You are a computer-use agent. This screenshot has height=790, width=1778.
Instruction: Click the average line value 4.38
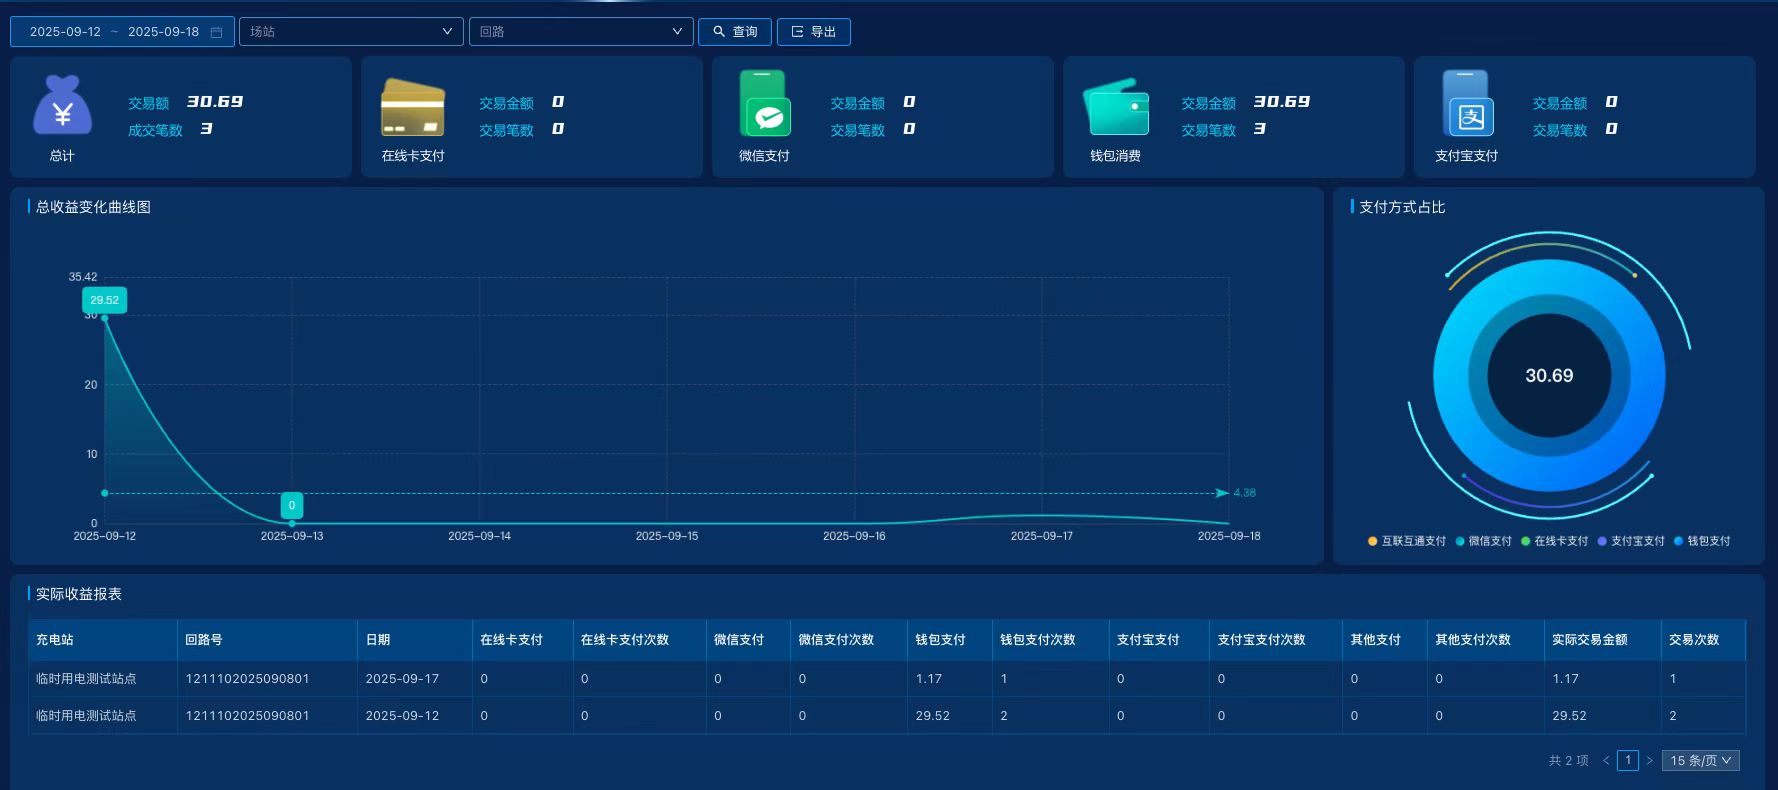[1245, 493]
